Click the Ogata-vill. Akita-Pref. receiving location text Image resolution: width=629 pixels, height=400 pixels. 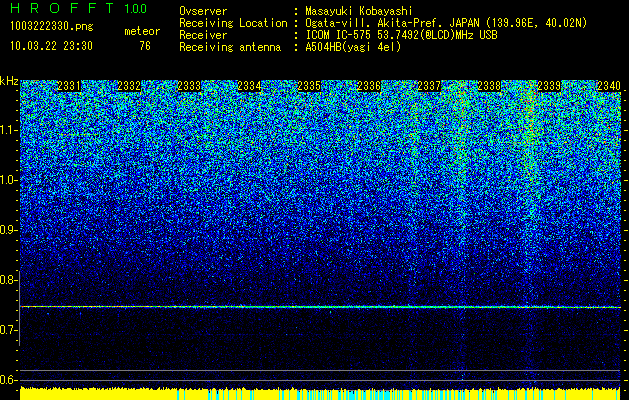coord(446,23)
